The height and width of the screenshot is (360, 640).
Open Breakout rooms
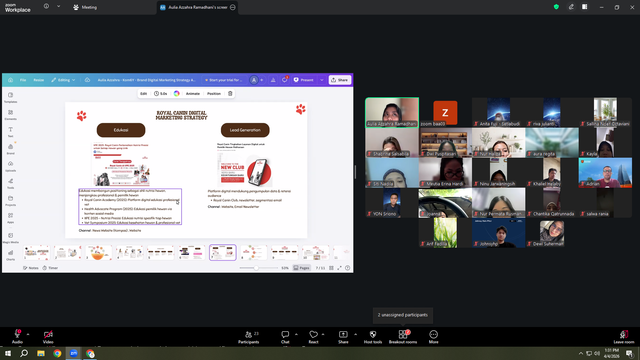403,337
